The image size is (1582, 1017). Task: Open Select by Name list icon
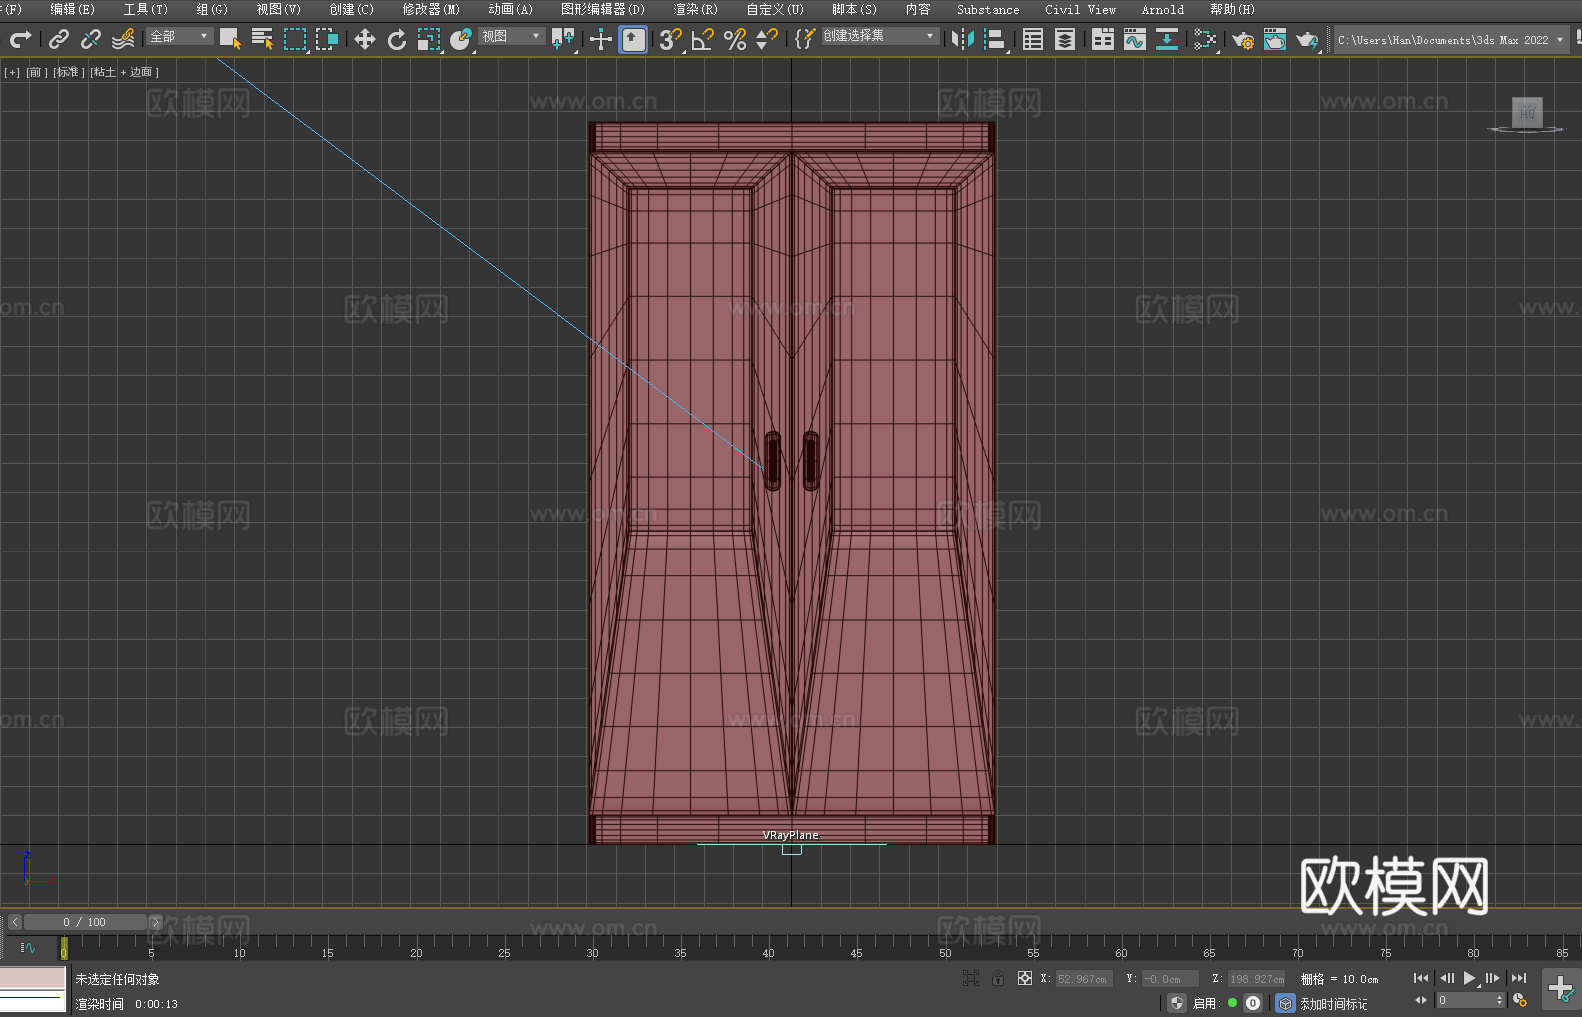point(262,39)
